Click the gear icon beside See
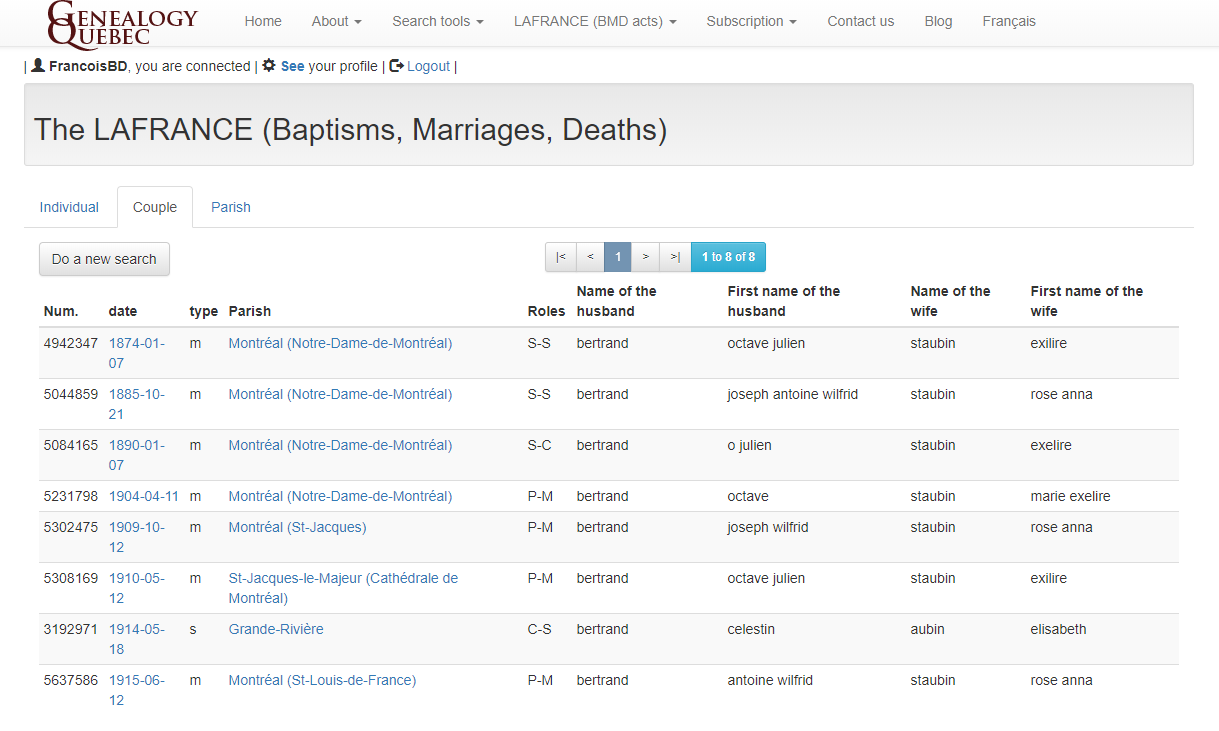This screenshot has height=731, width=1219. tap(269, 65)
